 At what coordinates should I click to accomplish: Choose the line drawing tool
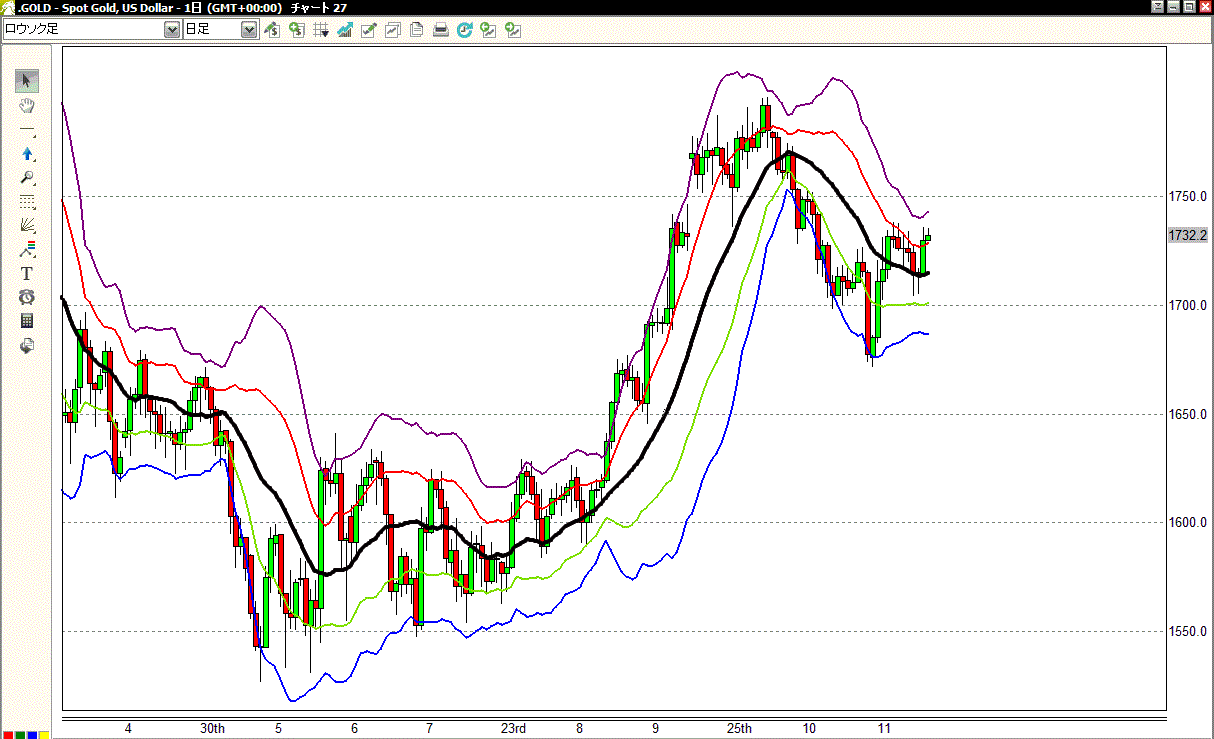[x=27, y=130]
